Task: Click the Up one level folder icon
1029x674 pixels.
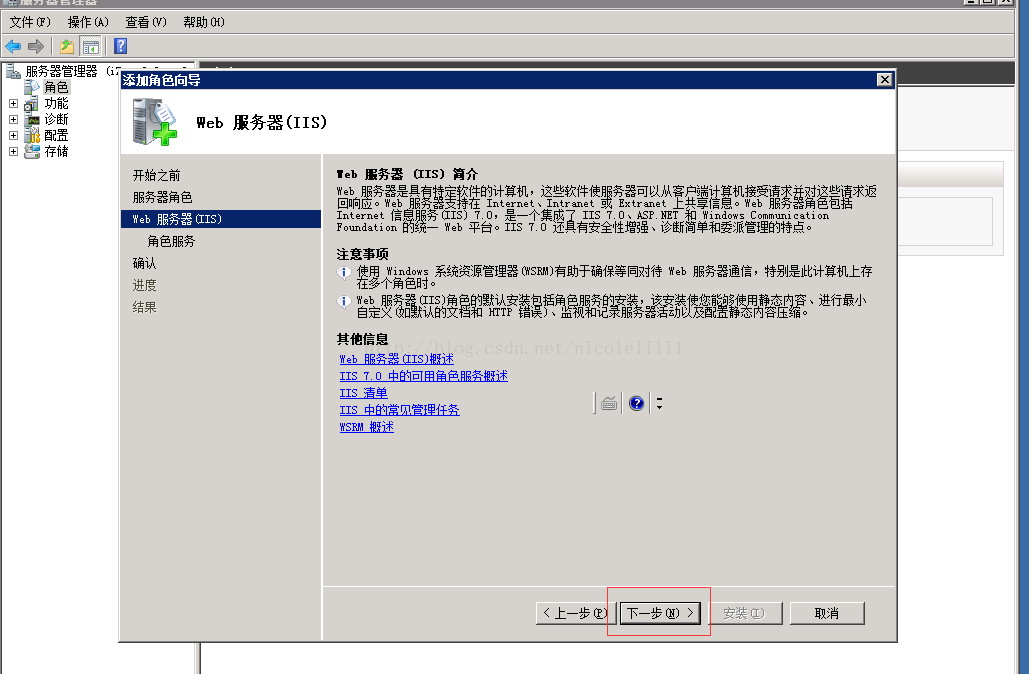Action: [x=66, y=47]
